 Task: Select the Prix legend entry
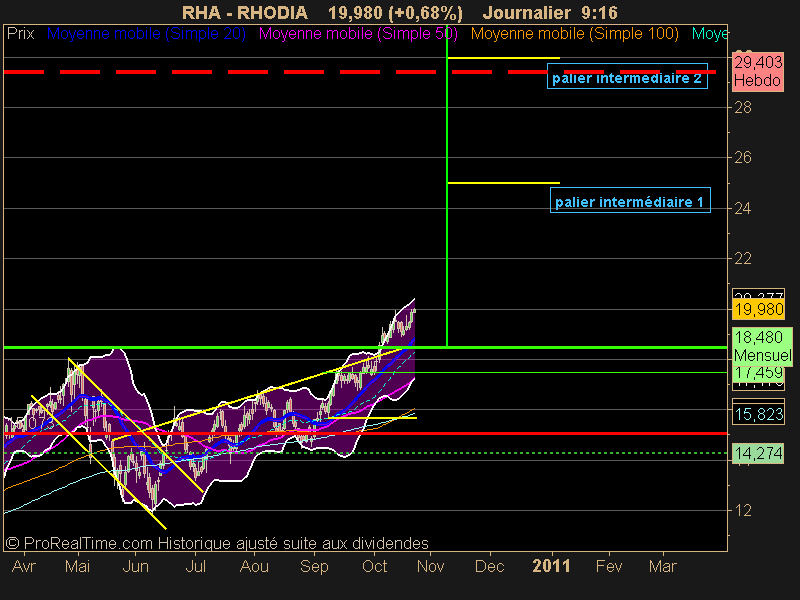coord(20,34)
